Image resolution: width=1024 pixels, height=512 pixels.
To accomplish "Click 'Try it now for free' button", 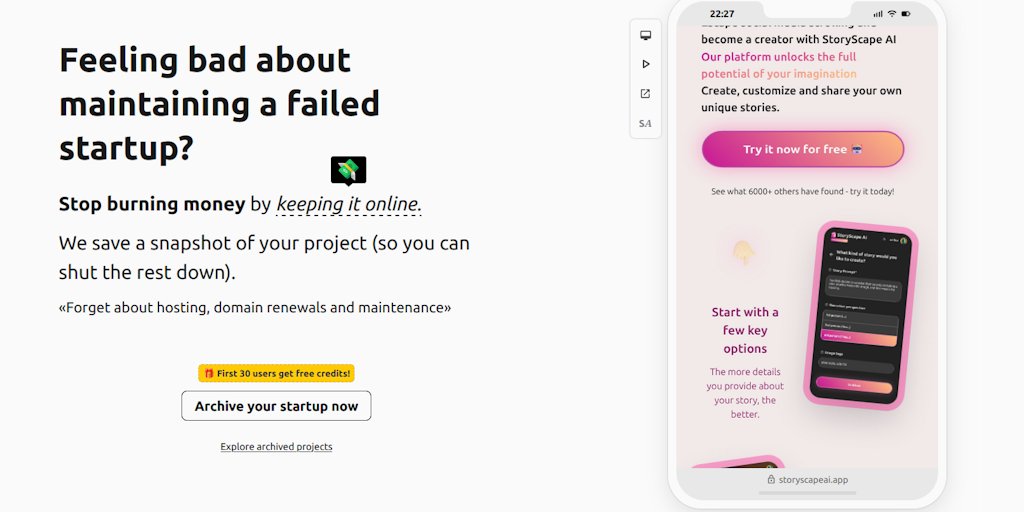I will click(x=802, y=149).
